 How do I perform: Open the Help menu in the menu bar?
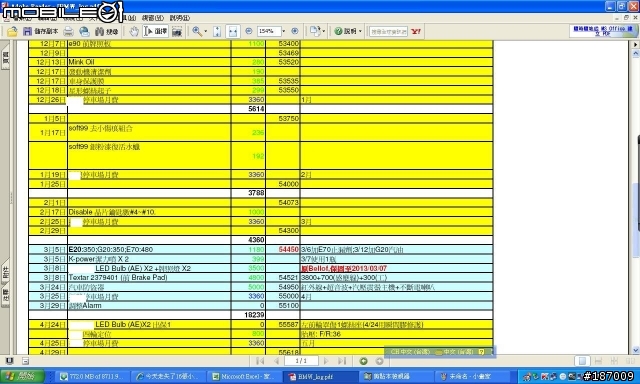(180, 18)
